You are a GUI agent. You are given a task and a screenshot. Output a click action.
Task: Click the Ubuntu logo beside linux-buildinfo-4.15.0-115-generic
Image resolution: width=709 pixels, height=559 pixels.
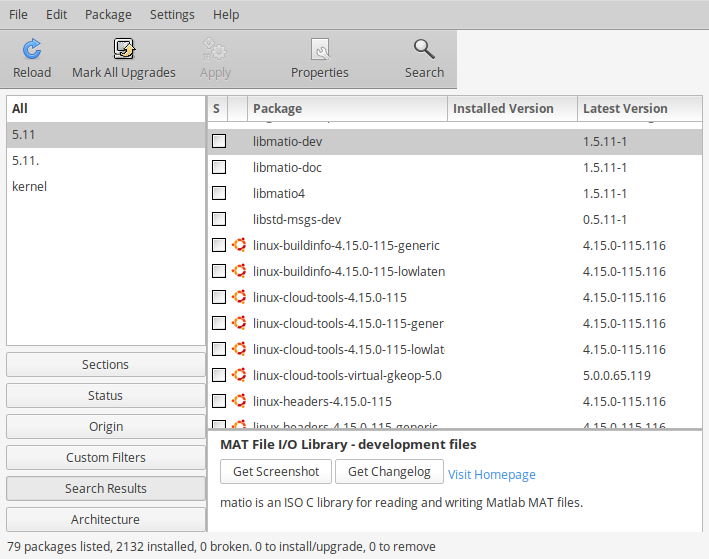[x=239, y=245]
